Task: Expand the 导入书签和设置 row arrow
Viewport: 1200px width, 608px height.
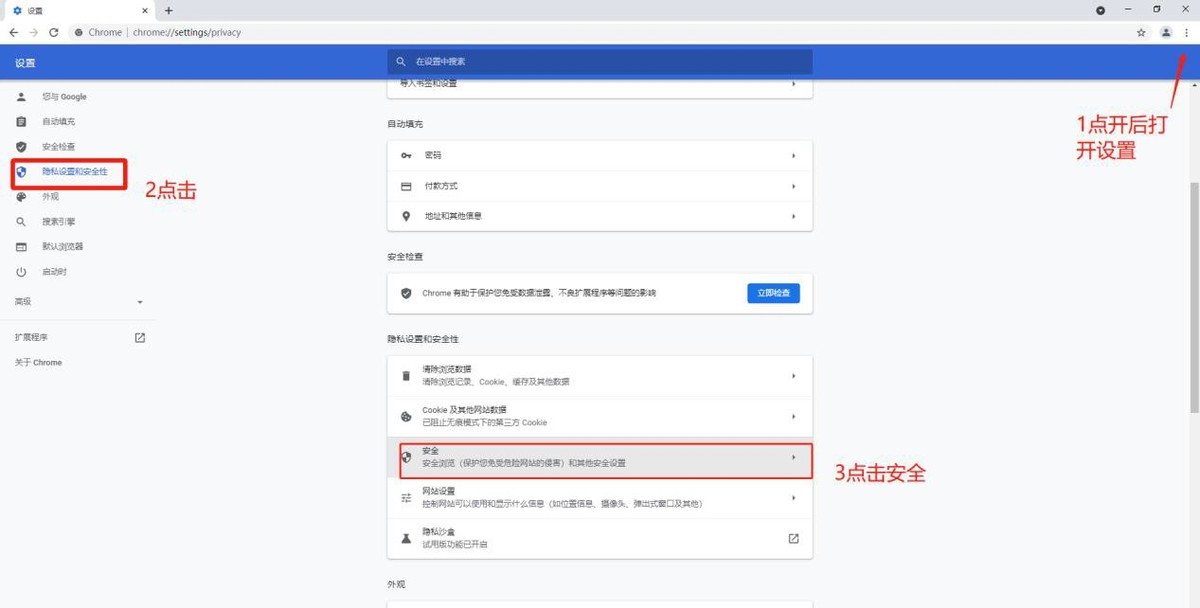Action: (793, 83)
